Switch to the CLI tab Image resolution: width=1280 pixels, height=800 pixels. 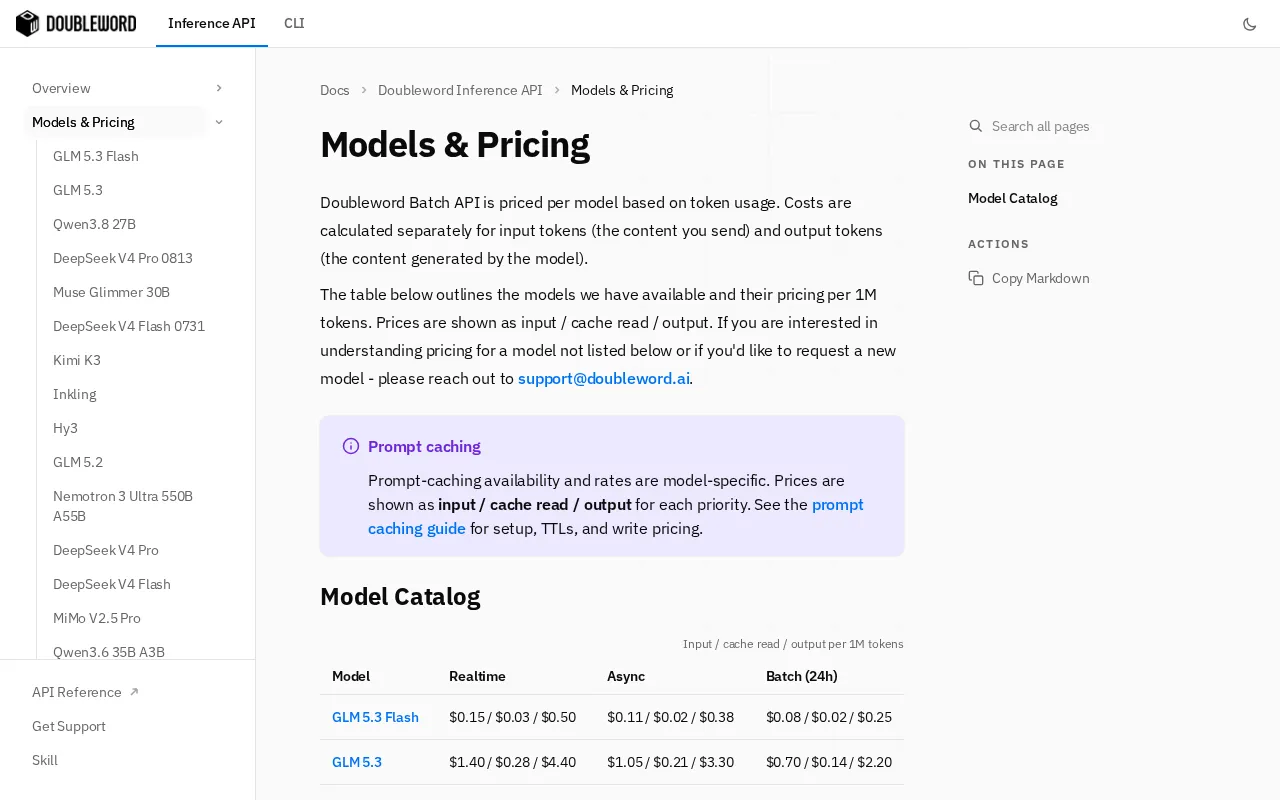(294, 23)
